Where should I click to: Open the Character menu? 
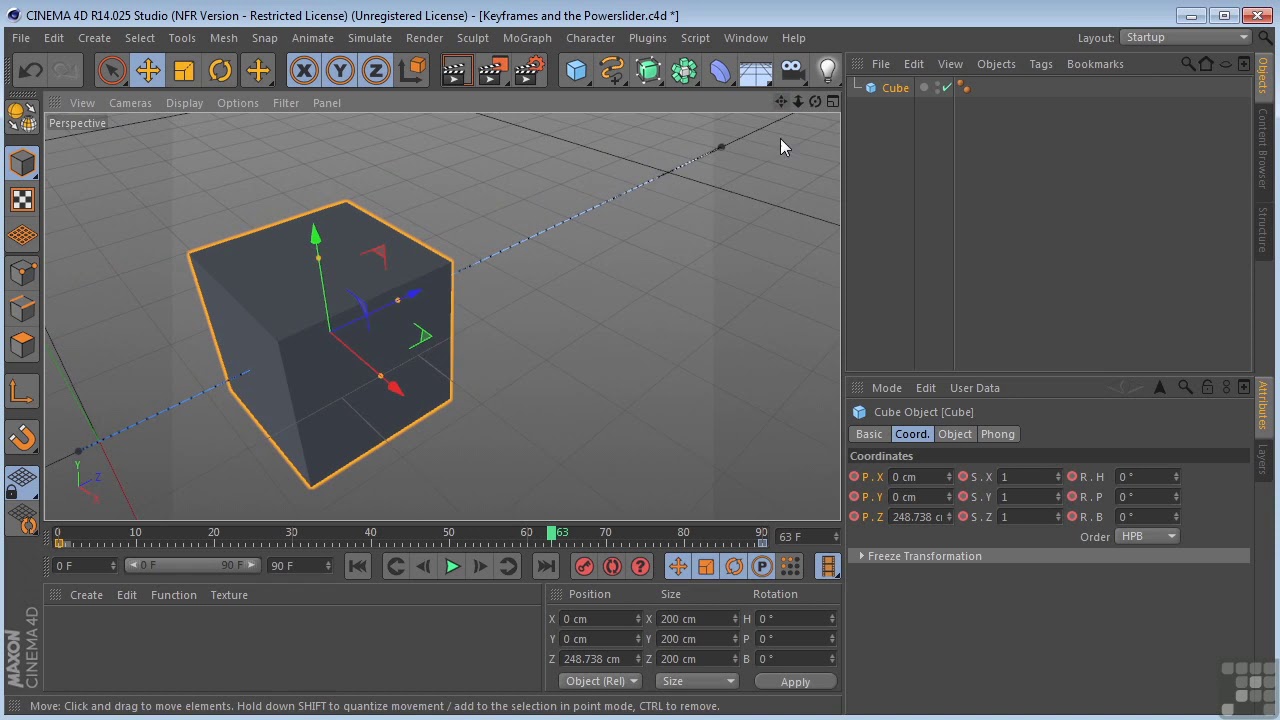click(x=590, y=38)
